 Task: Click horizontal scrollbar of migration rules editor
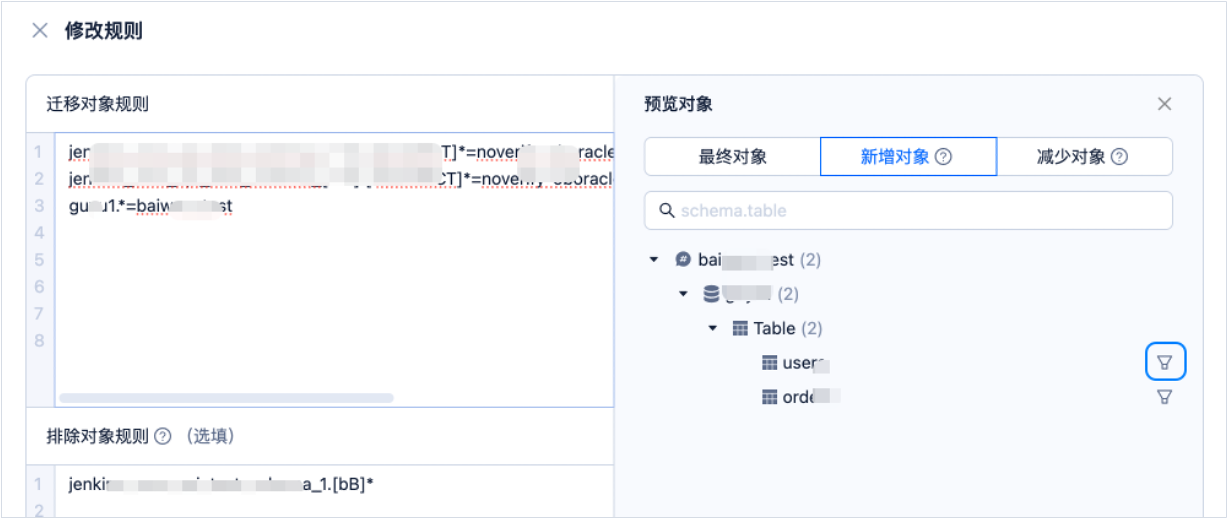pyautogui.click(x=226, y=398)
